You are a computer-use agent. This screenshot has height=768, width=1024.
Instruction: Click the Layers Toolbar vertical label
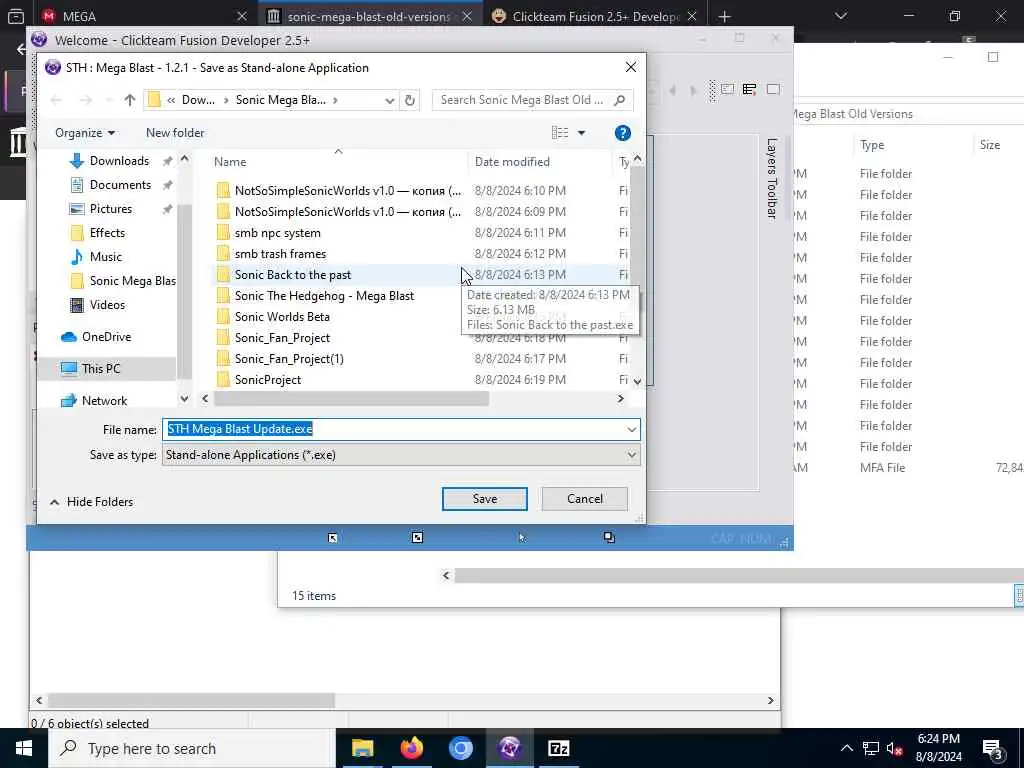click(772, 178)
